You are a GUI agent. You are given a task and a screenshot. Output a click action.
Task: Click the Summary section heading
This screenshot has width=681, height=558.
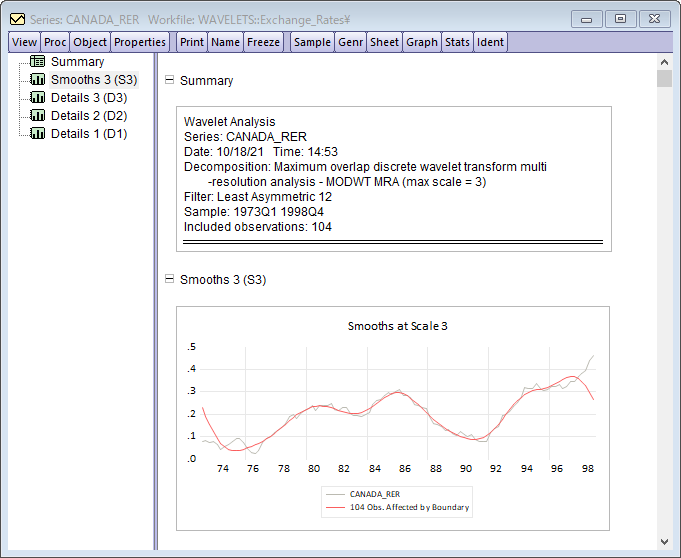[x=206, y=81]
